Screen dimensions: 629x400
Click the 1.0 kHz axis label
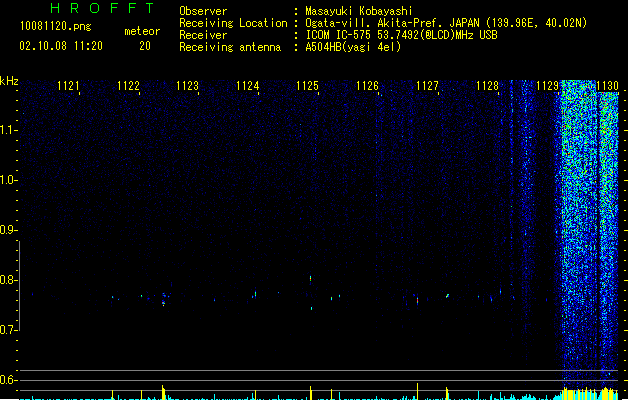click(8, 180)
